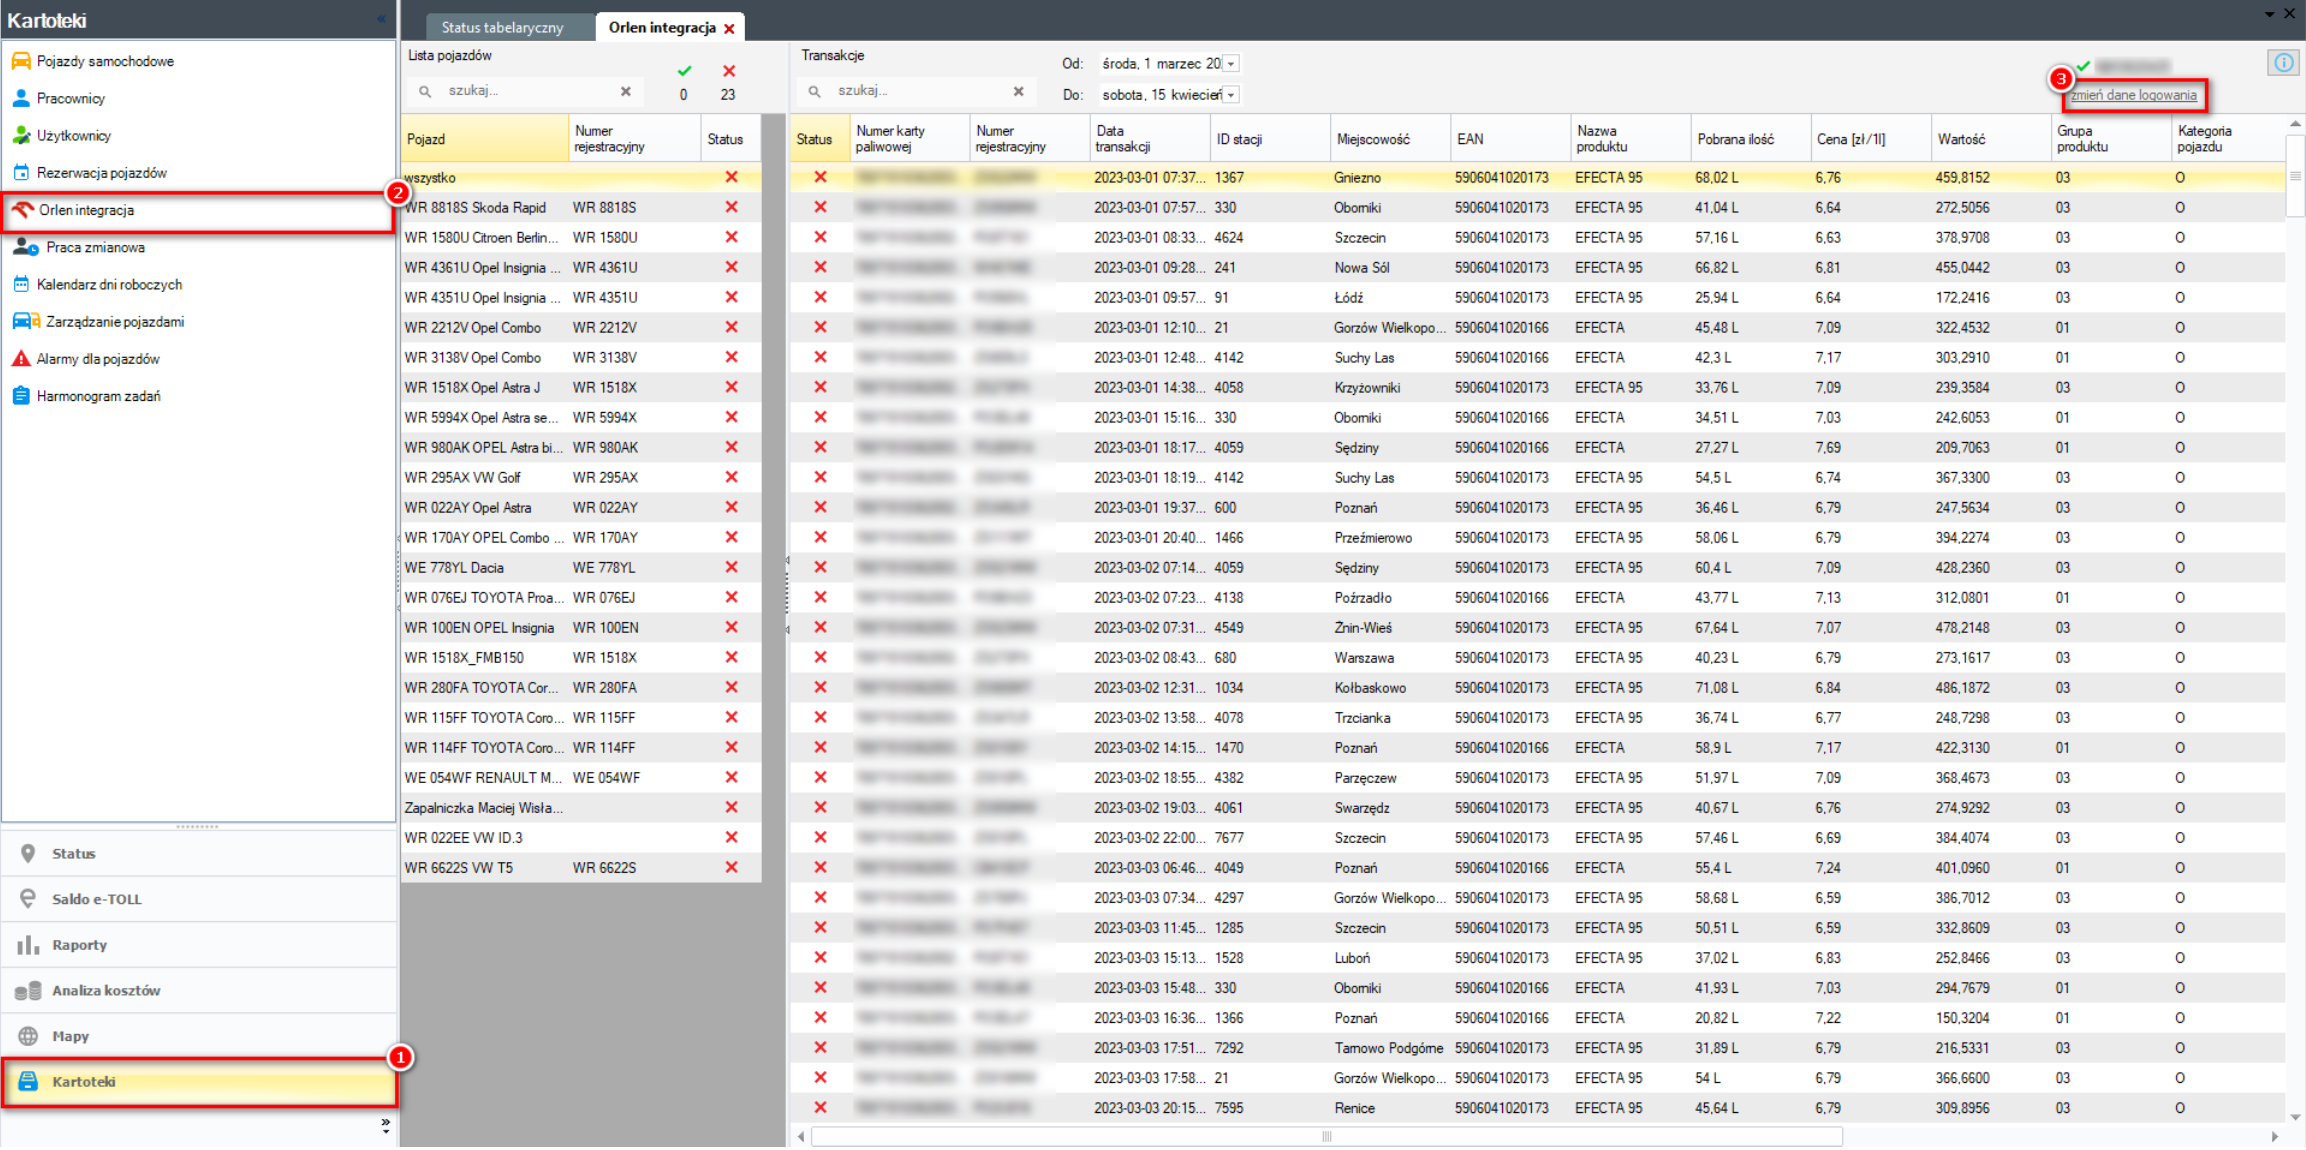Sort vehicle list by Pojazd column

coord(484,139)
